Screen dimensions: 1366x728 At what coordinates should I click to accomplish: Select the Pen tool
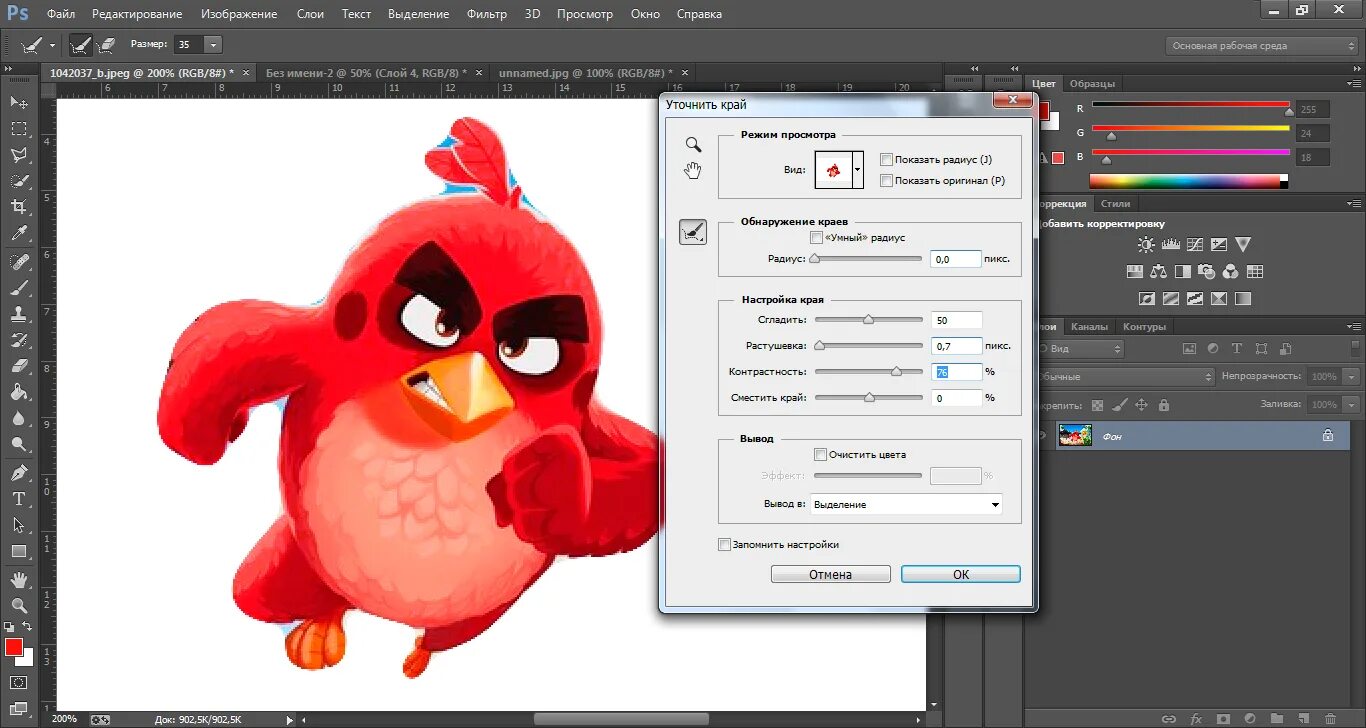19,472
